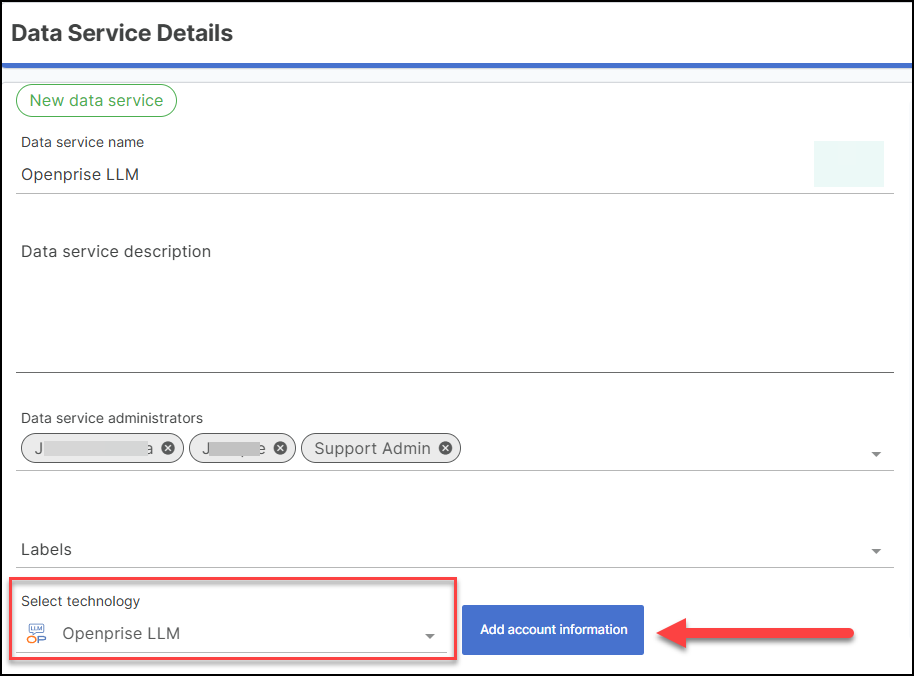This screenshot has height=676, width=914.
Task: Click the selected Openprise LLM technology text
Action: [x=121, y=633]
